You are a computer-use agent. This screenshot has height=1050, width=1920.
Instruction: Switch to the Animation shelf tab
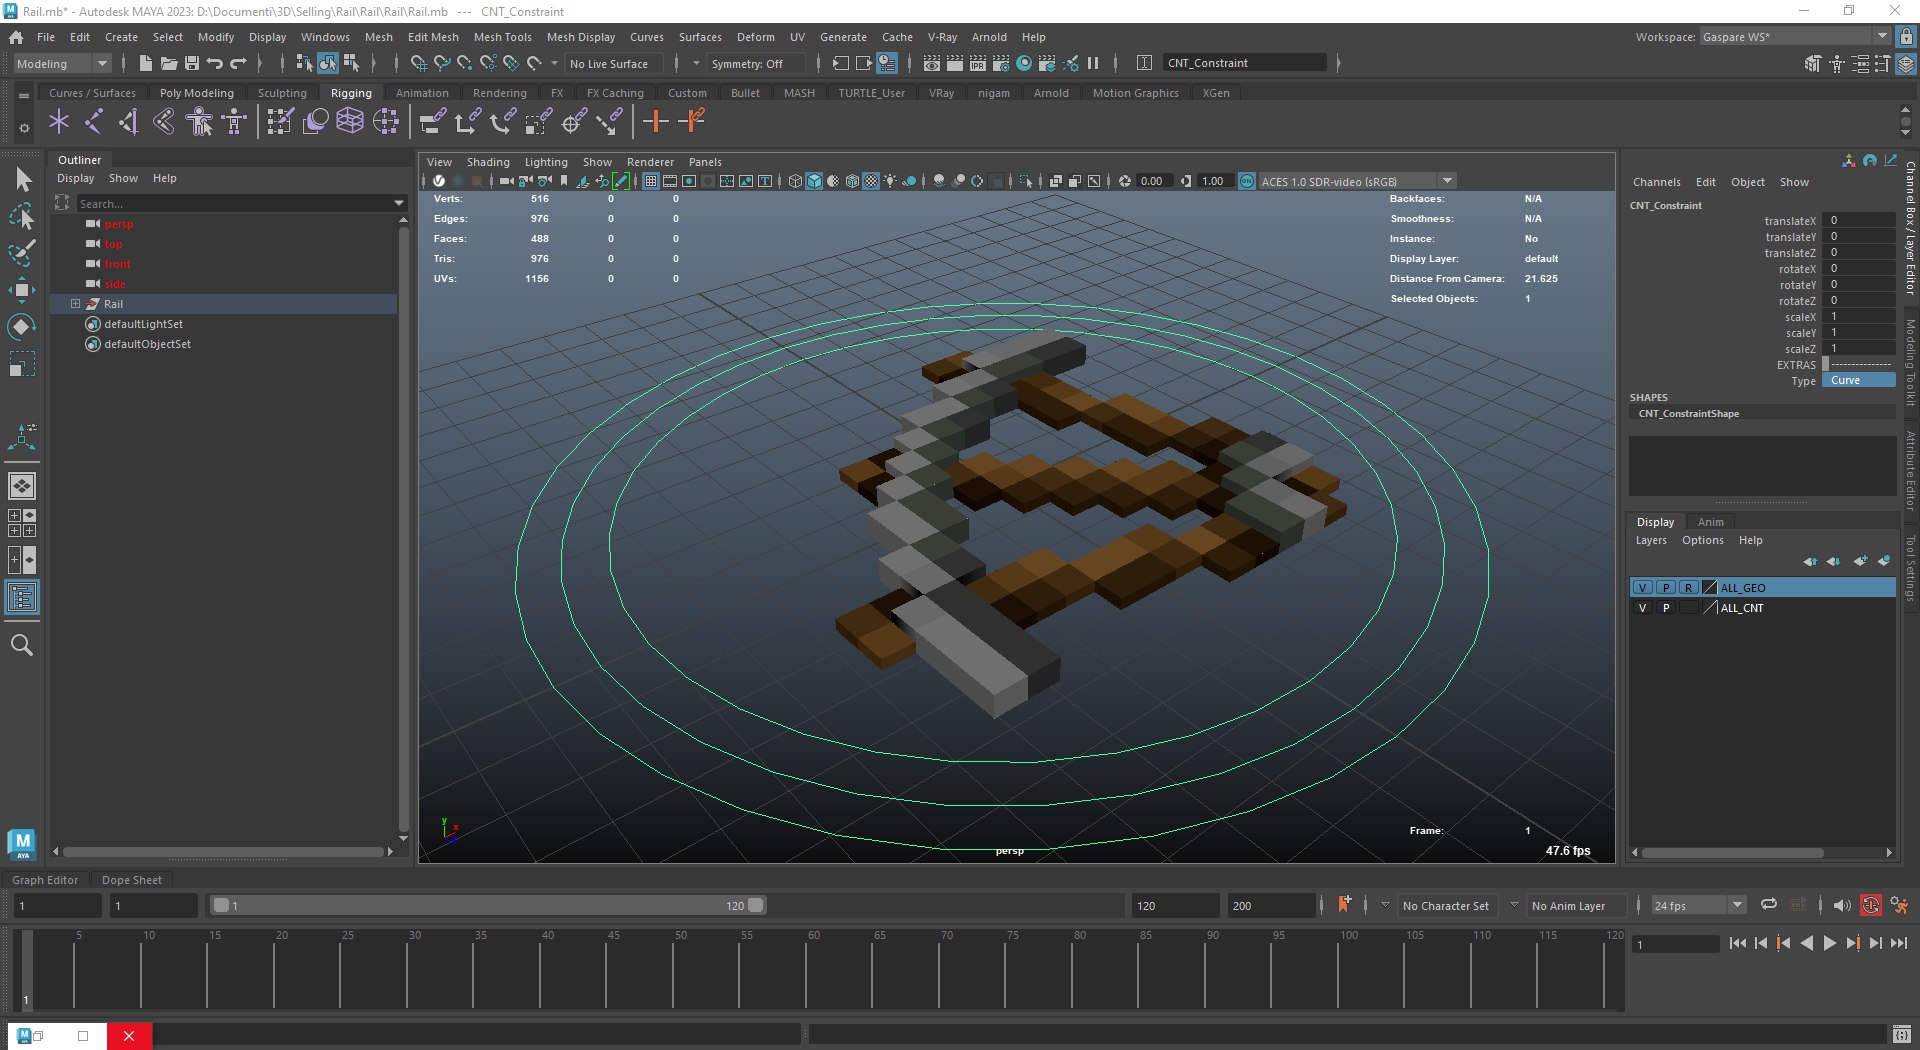422,93
